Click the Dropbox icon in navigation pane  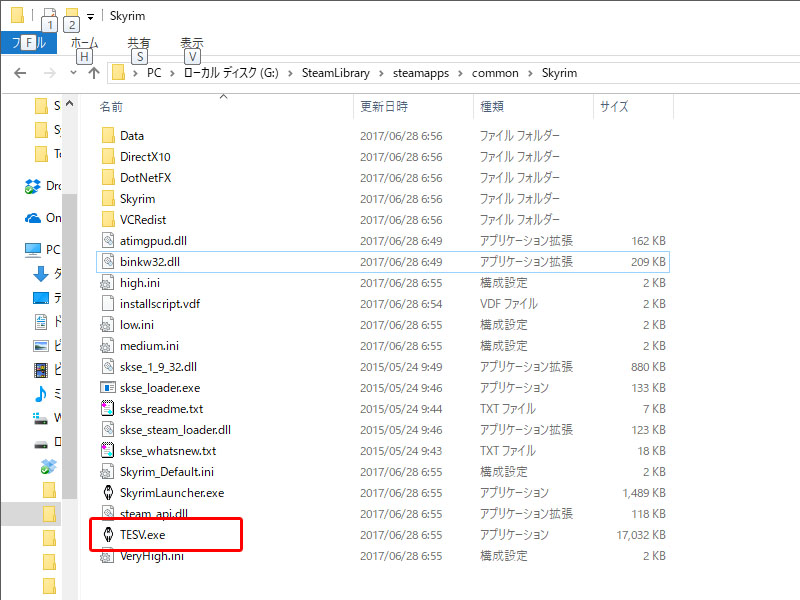coord(33,186)
